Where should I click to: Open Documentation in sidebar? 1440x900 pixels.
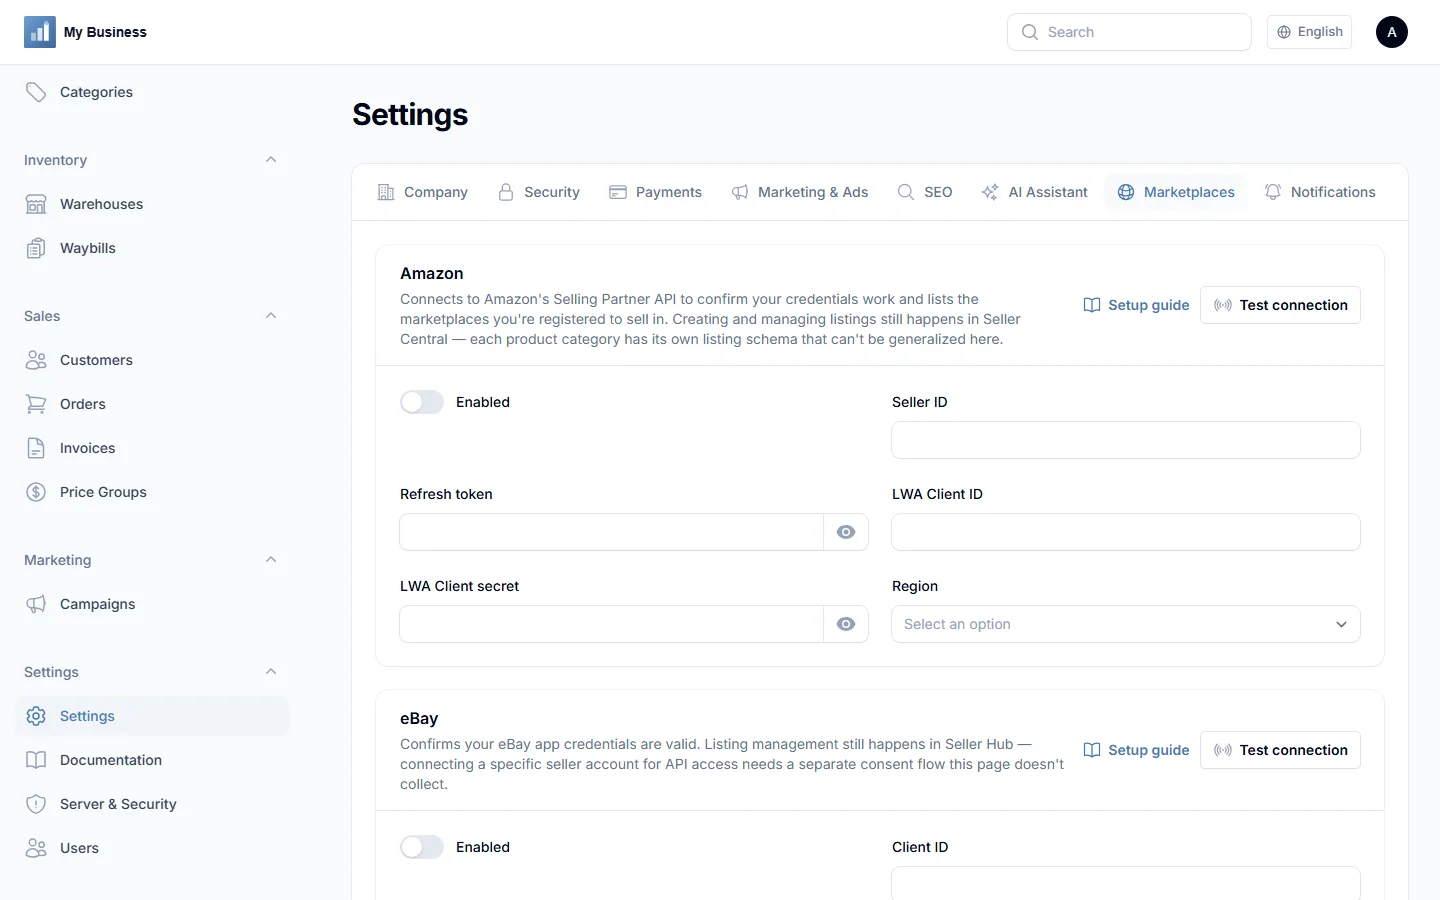pos(152,760)
